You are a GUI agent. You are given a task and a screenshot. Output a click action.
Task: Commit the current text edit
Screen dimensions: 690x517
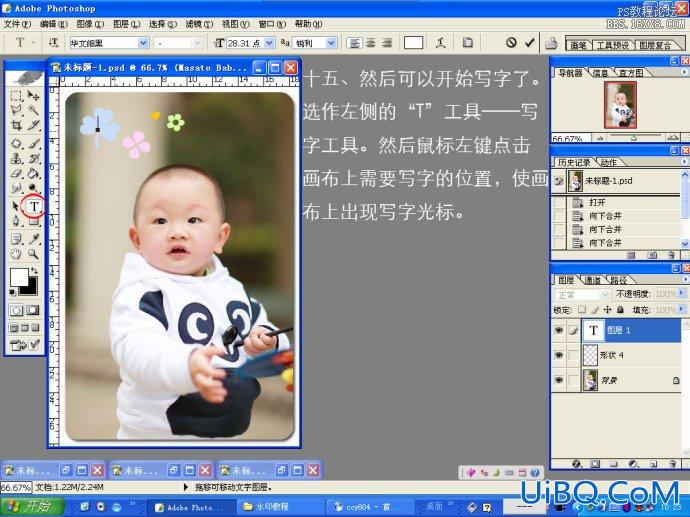530,43
